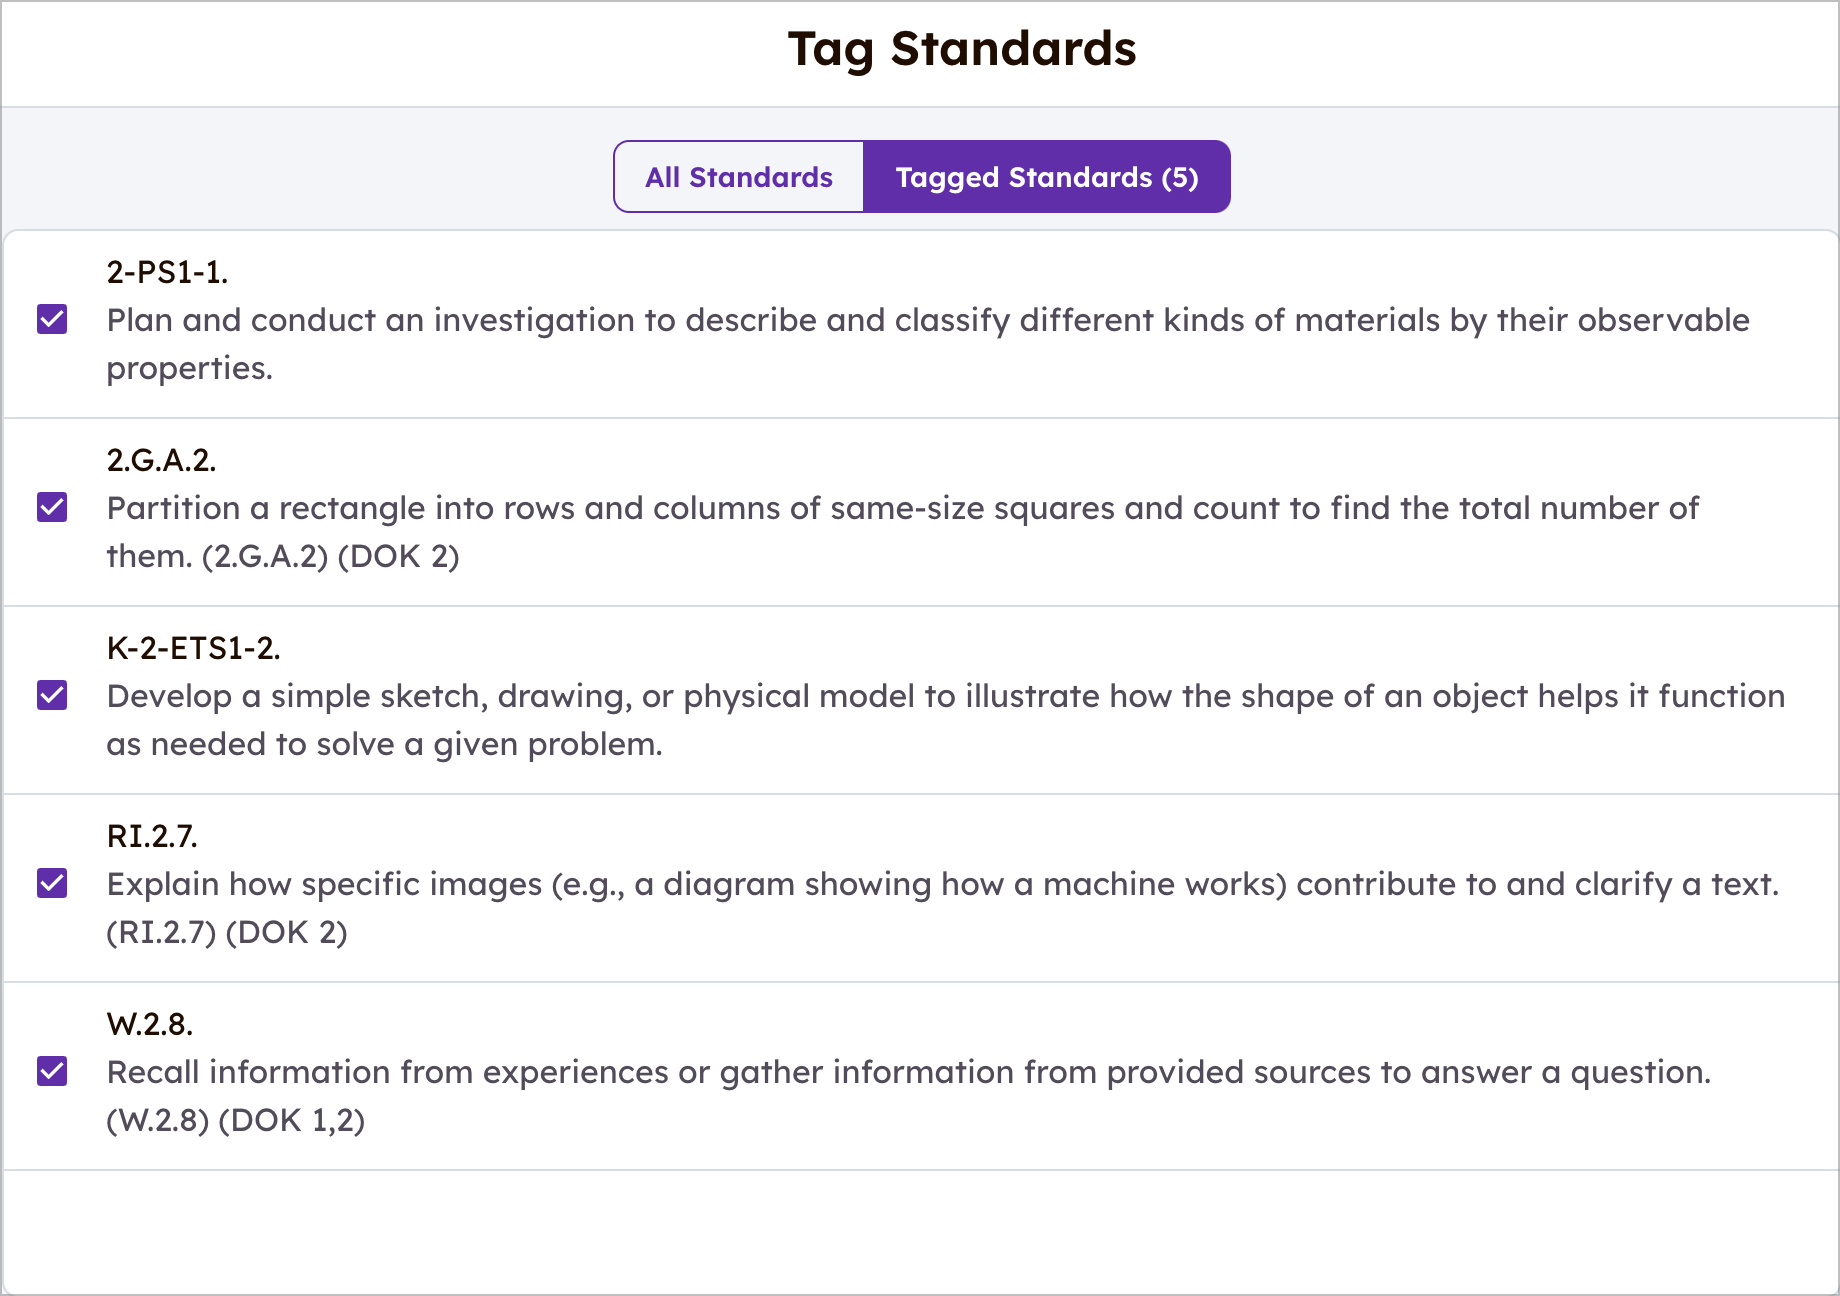Switch to the All Standards tab

point(738,176)
